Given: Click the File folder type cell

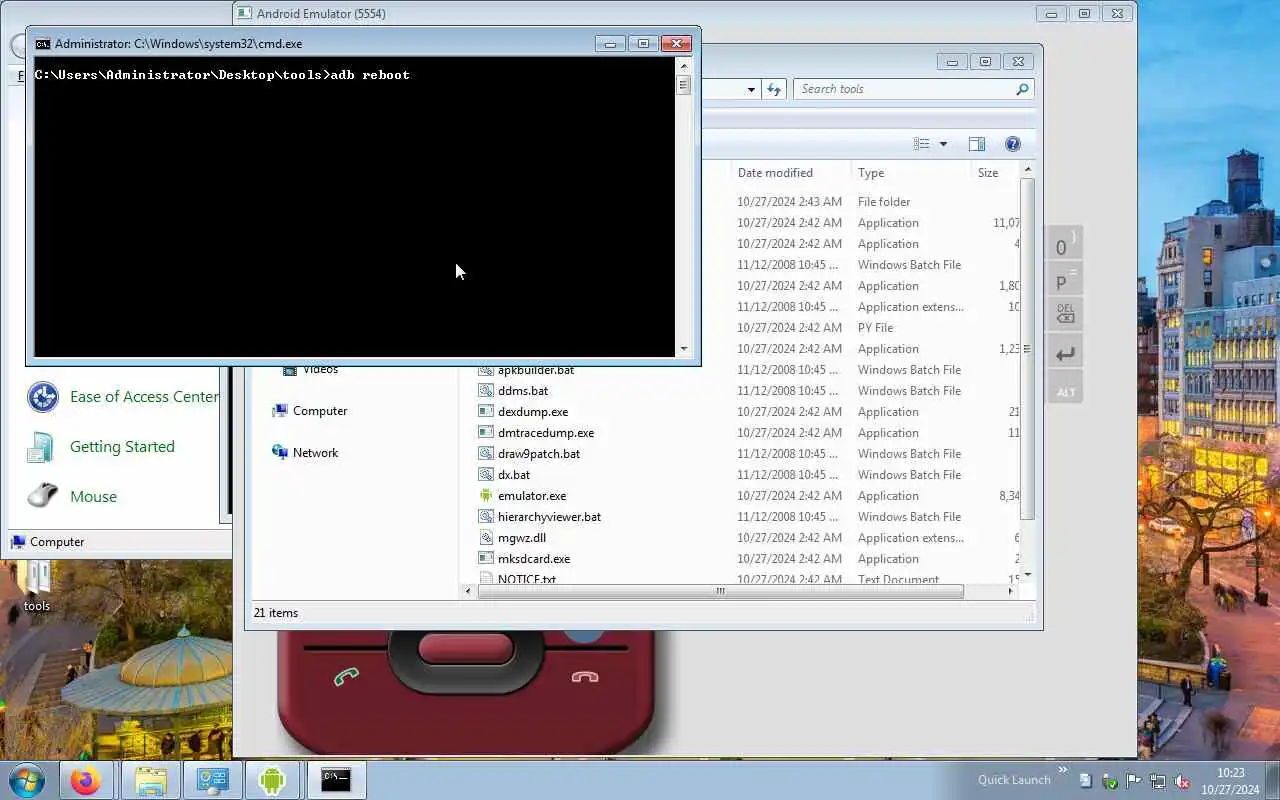Looking at the screenshot, I should [884, 202].
